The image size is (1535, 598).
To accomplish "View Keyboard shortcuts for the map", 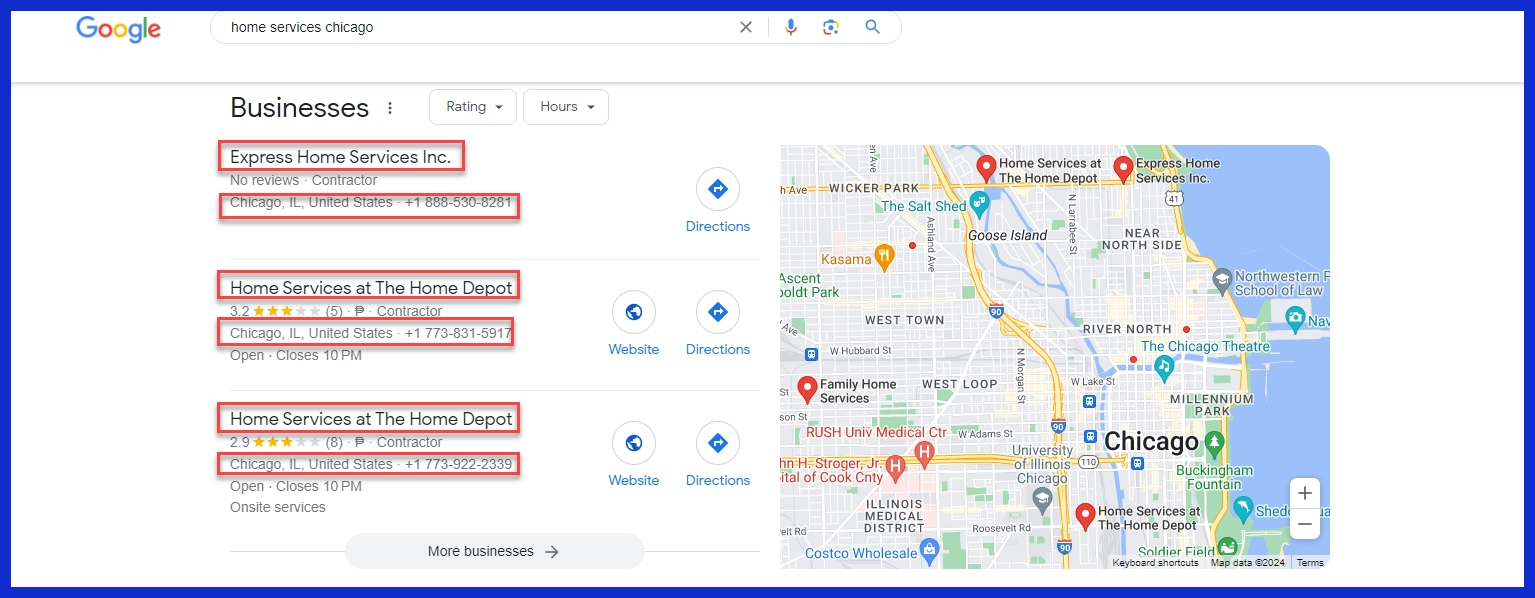I will tap(1156, 562).
